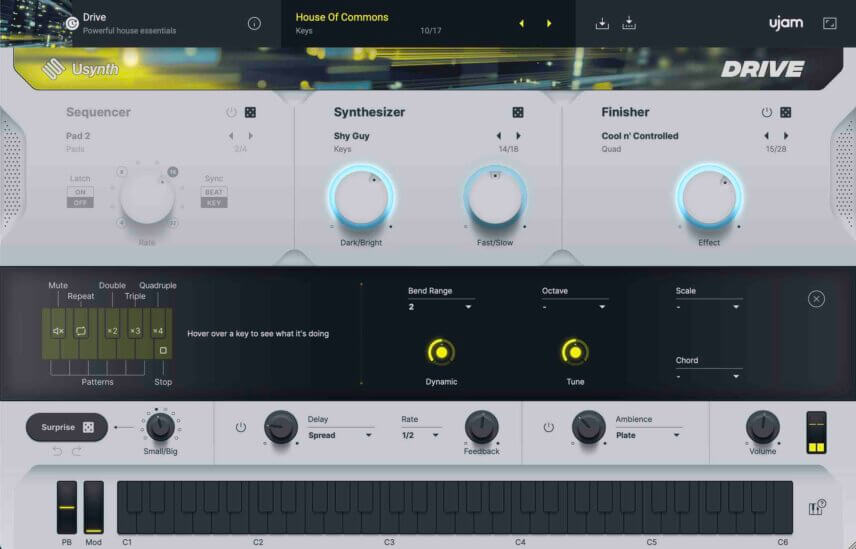Image resolution: width=856 pixels, height=549 pixels.
Task: Go to previous global preset arrow
Action: pos(521,23)
